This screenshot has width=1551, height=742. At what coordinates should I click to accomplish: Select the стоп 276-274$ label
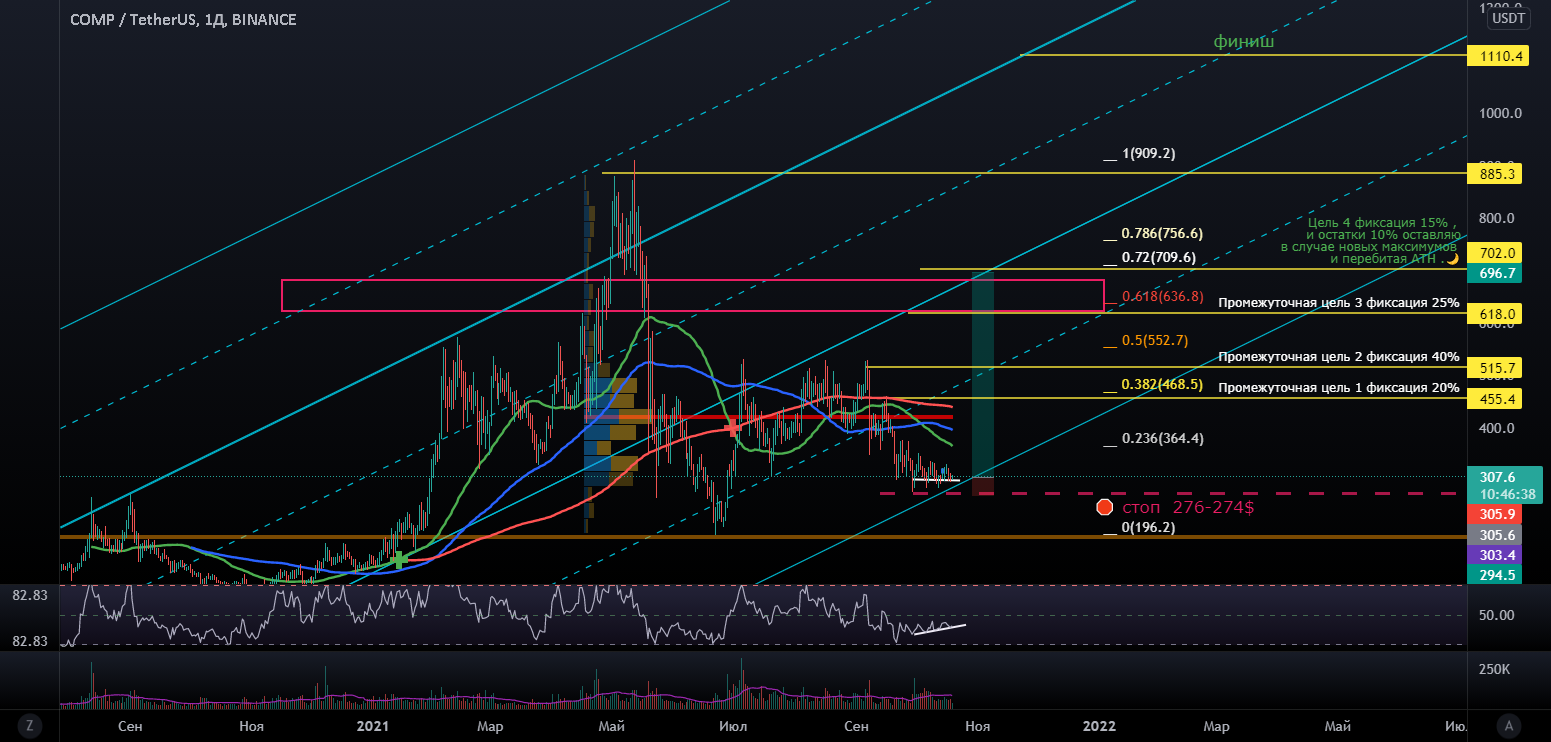pos(1188,508)
